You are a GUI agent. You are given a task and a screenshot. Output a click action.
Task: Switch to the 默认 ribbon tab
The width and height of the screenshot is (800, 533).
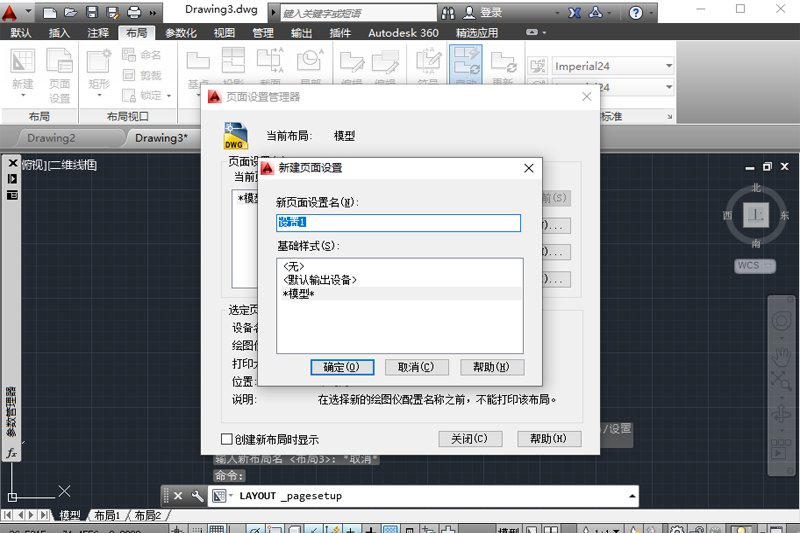tap(21, 33)
